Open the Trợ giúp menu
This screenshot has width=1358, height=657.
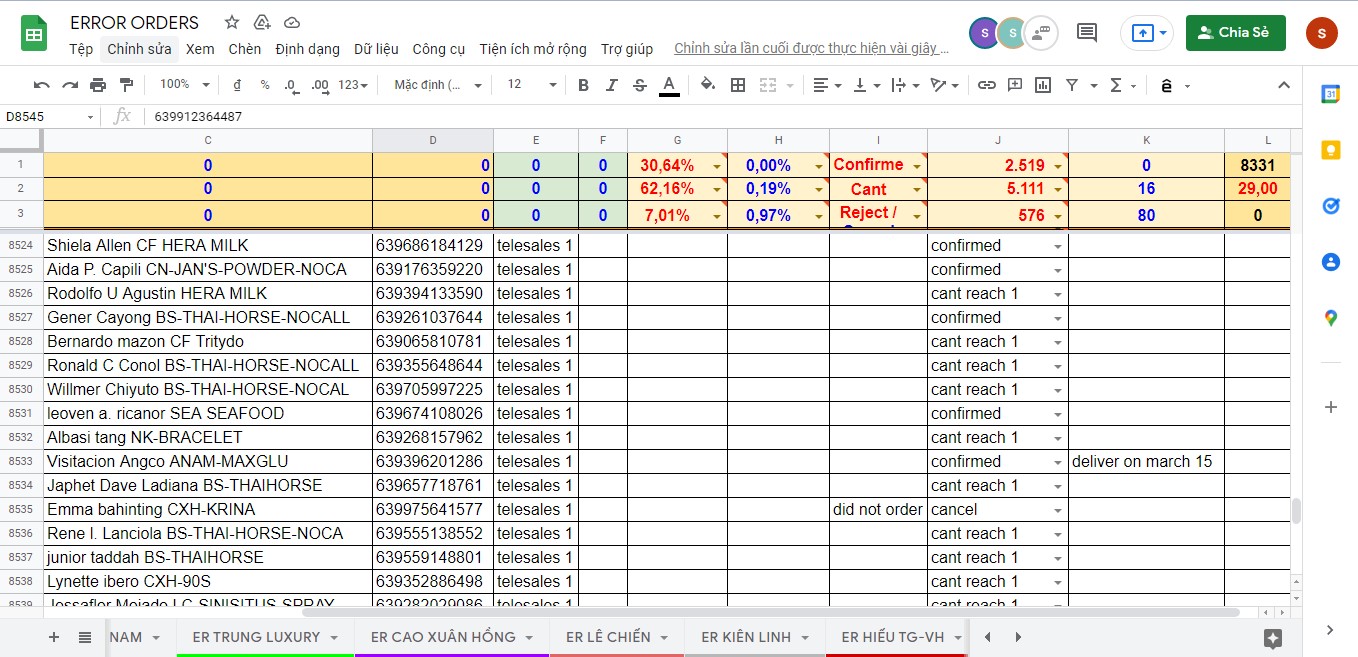coord(627,49)
